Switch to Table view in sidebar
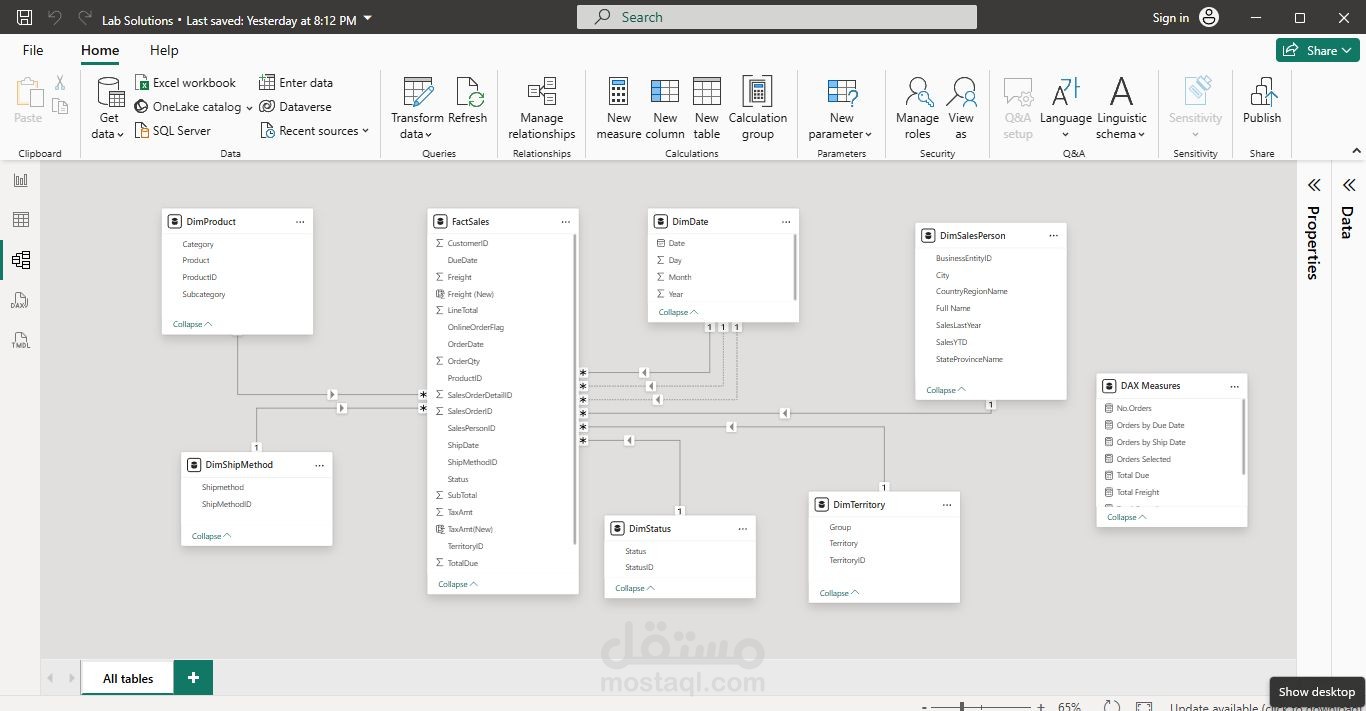Screen dimensions: 1366x711 (x=21, y=220)
